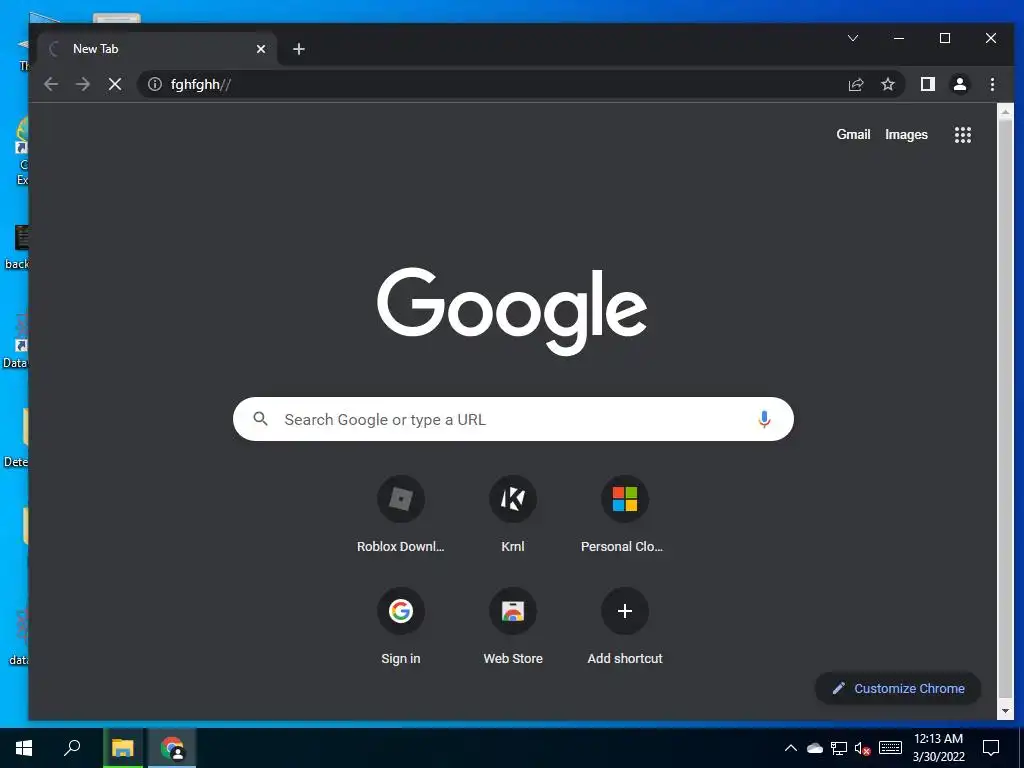Image resolution: width=1024 pixels, height=768 pixels.
Task: Open Google Images link
Action: [x=906, y=135]
